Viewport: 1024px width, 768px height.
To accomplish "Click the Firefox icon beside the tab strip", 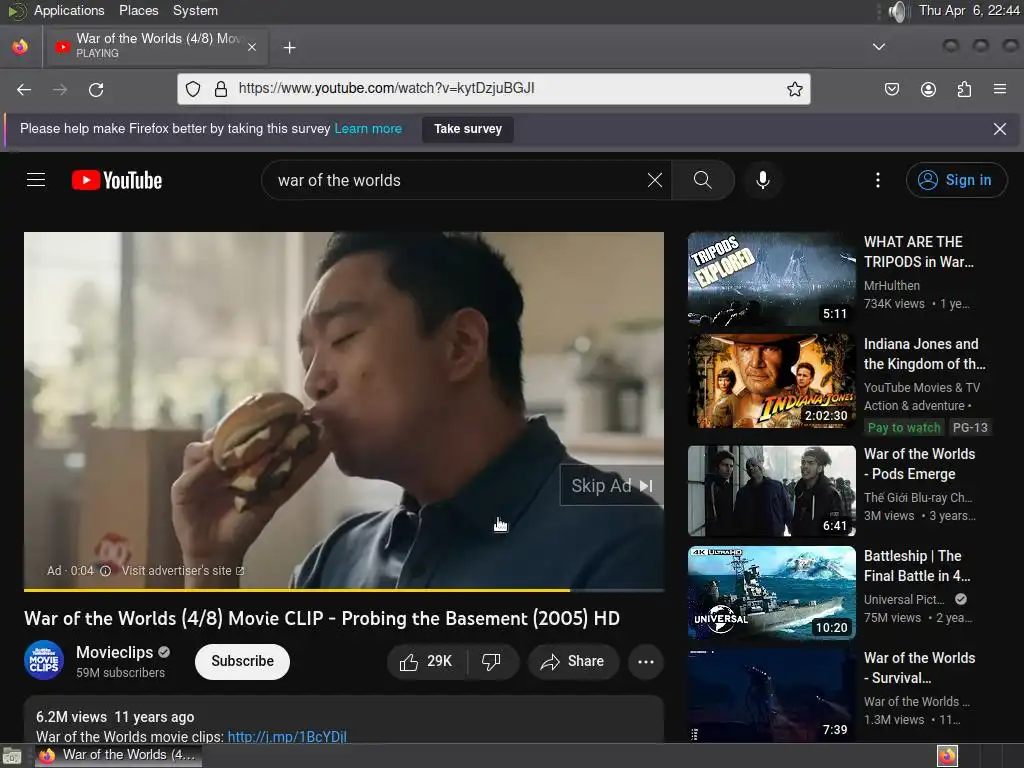I will coord(20,47).
